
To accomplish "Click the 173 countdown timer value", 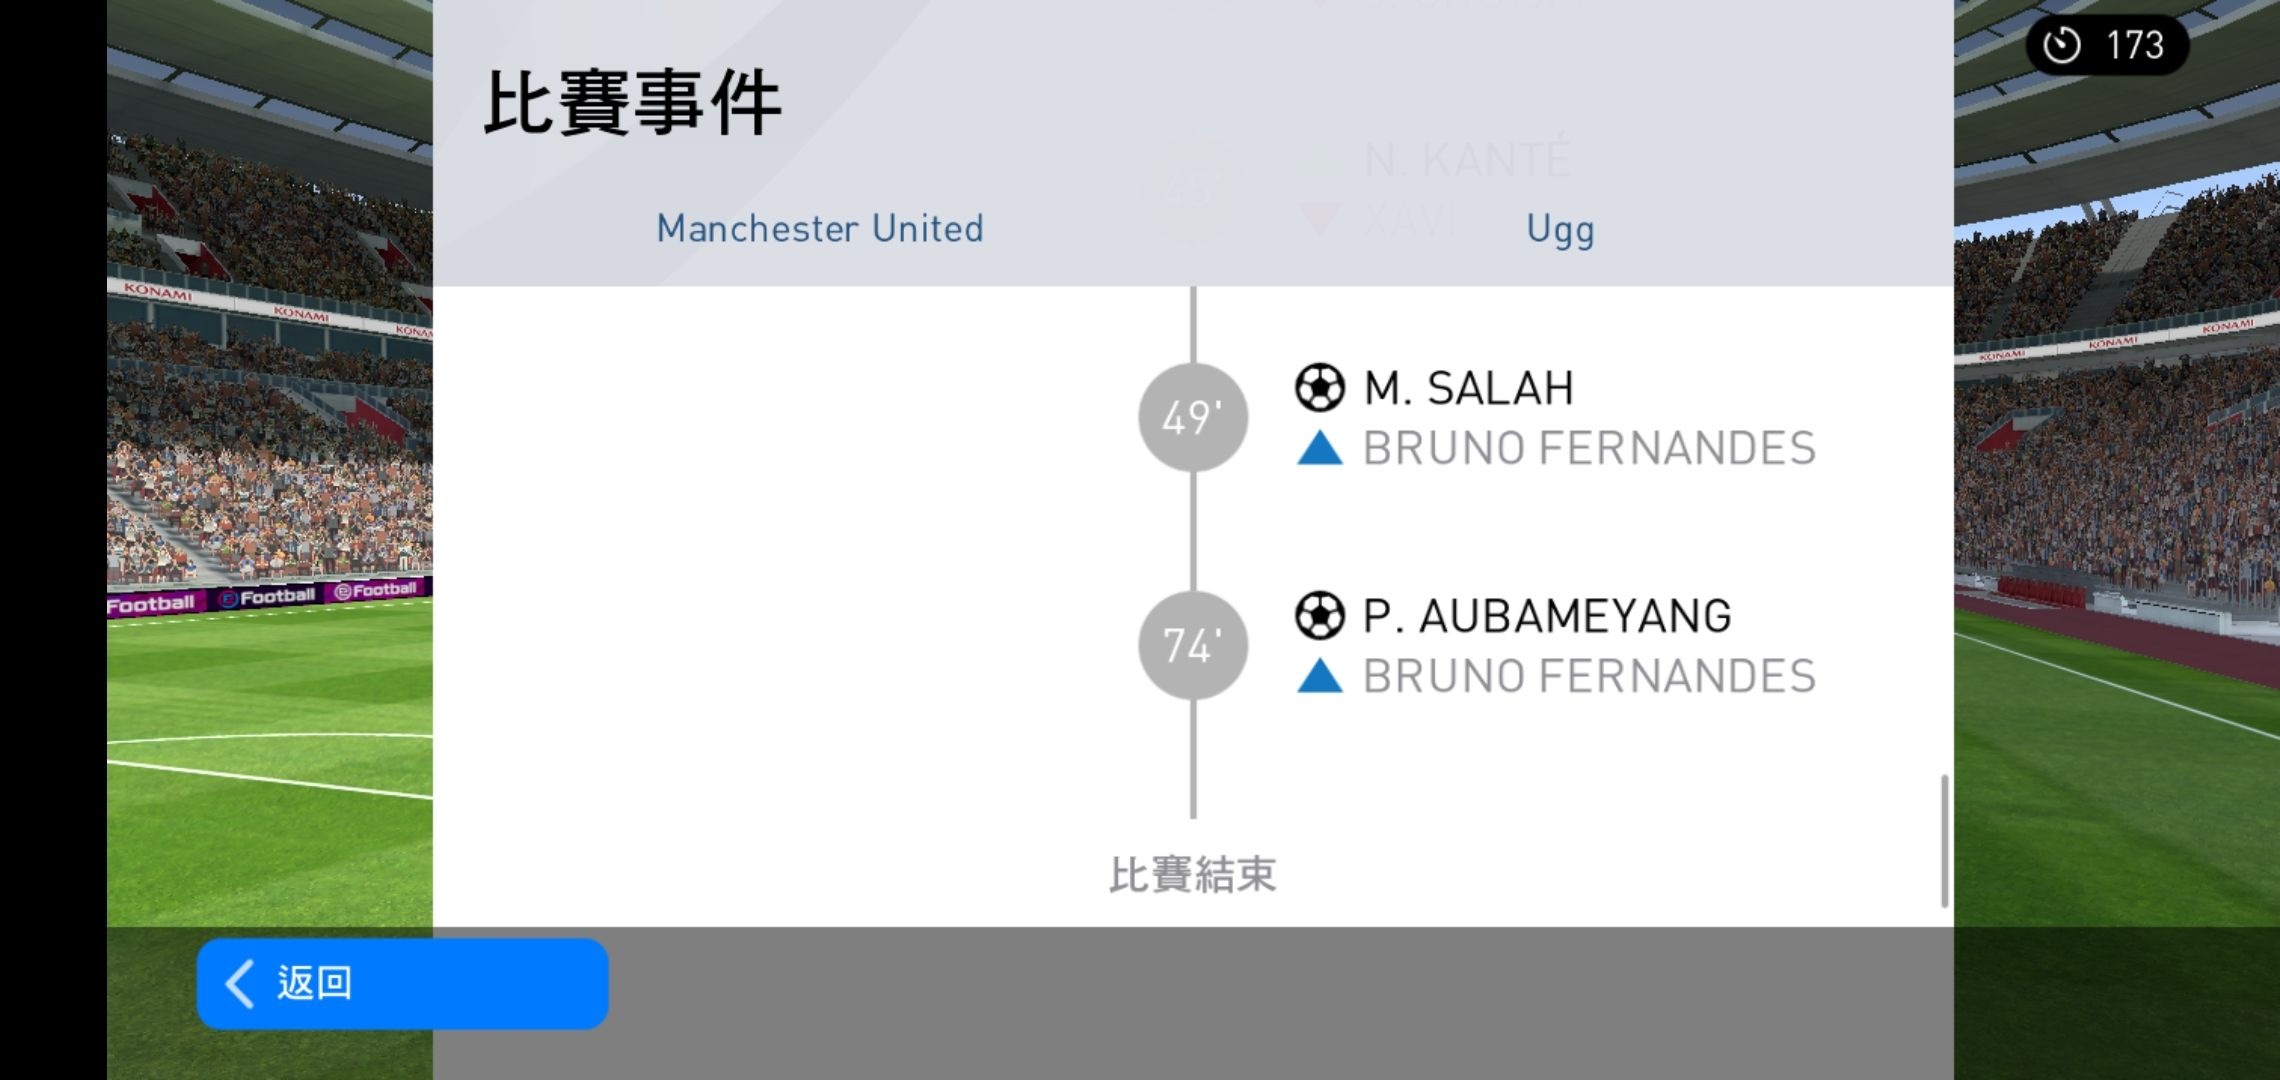I will pyautogui.click(x=2134, y=45).
